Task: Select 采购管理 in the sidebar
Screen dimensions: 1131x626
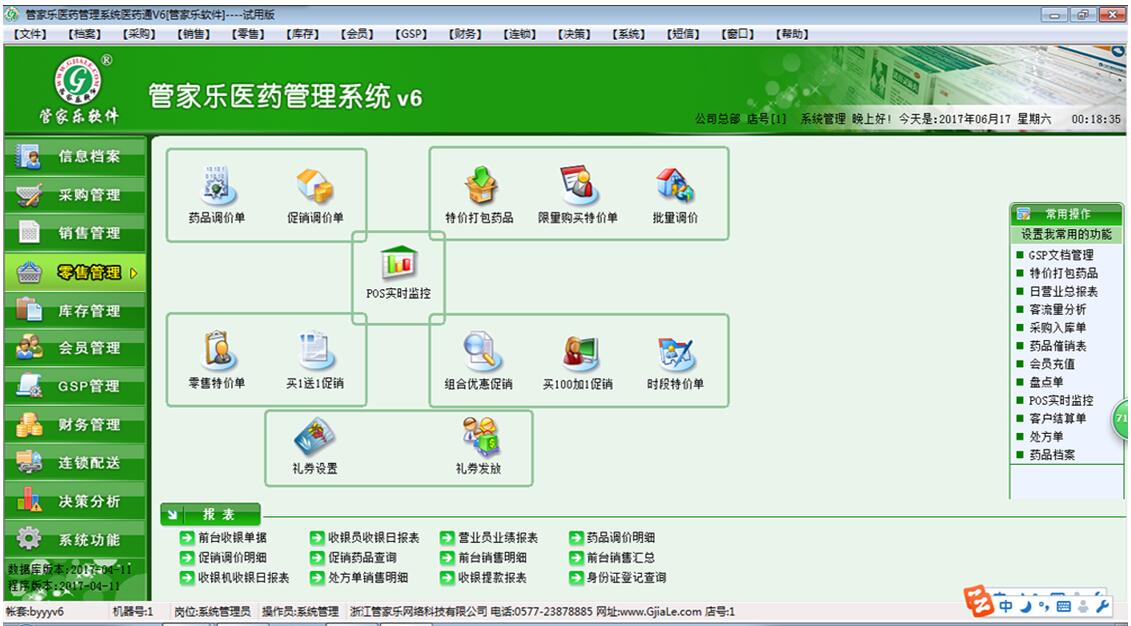Action: point(74,195)
